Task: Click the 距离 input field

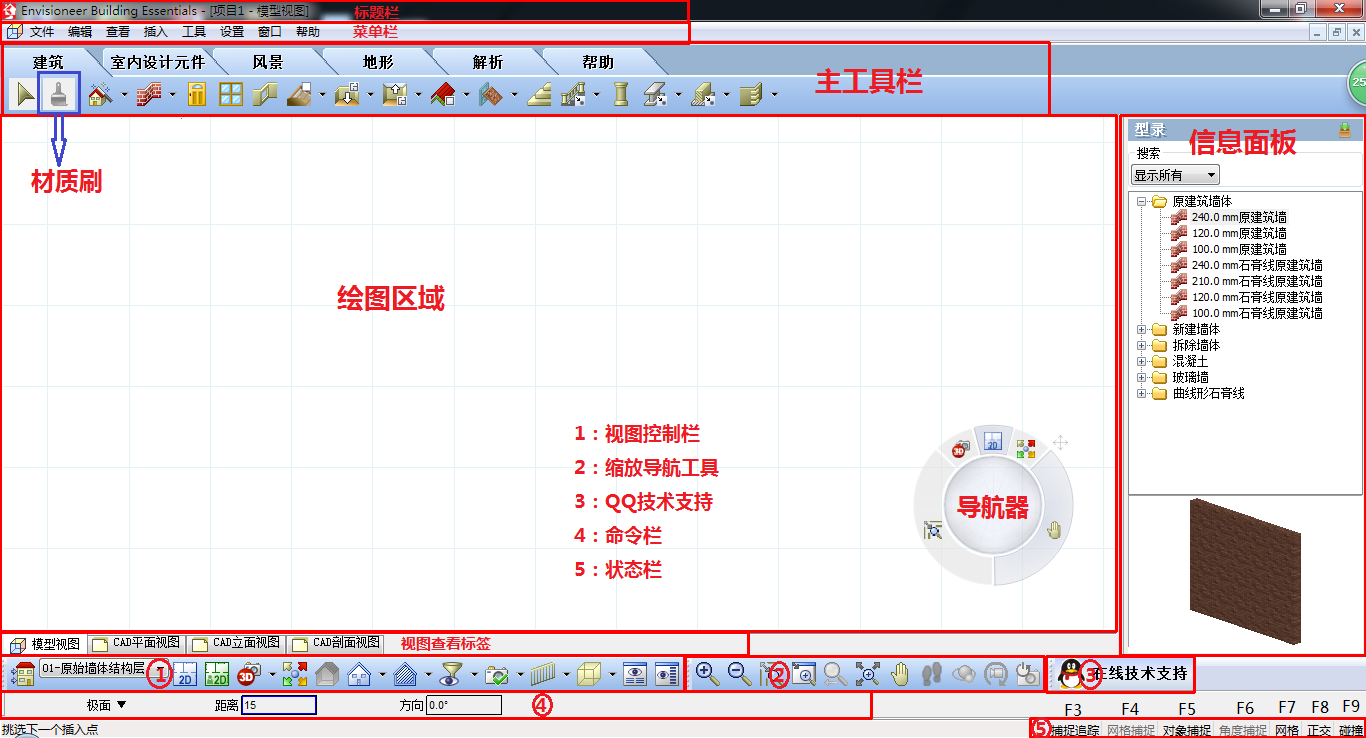Action: point(279,705)
